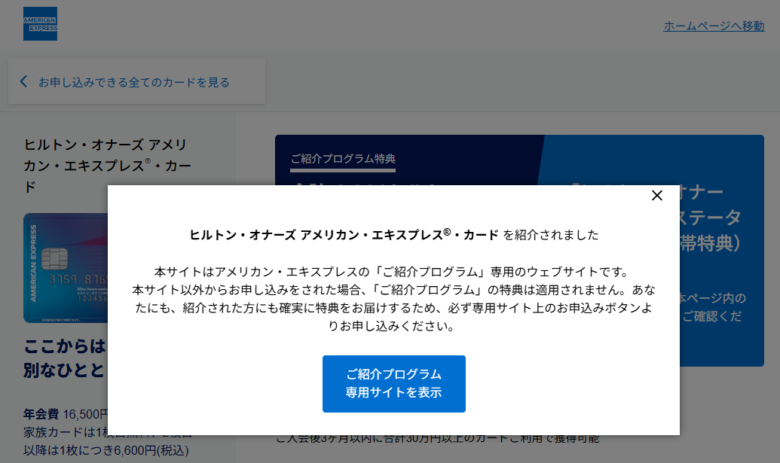The image size is (780, 463).
Task: Click dialog paragraph starting 本サイトはアメリカン・エキスプレスの
Action: click(x=393, y=299)
